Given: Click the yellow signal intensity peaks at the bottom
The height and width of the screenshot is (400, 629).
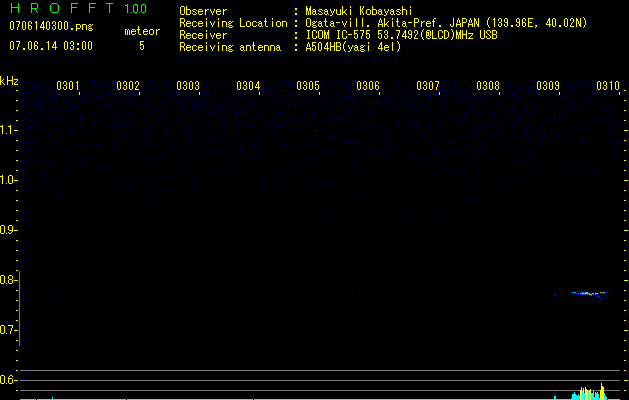Looking at the screenshot, I should tap(592, 392).
